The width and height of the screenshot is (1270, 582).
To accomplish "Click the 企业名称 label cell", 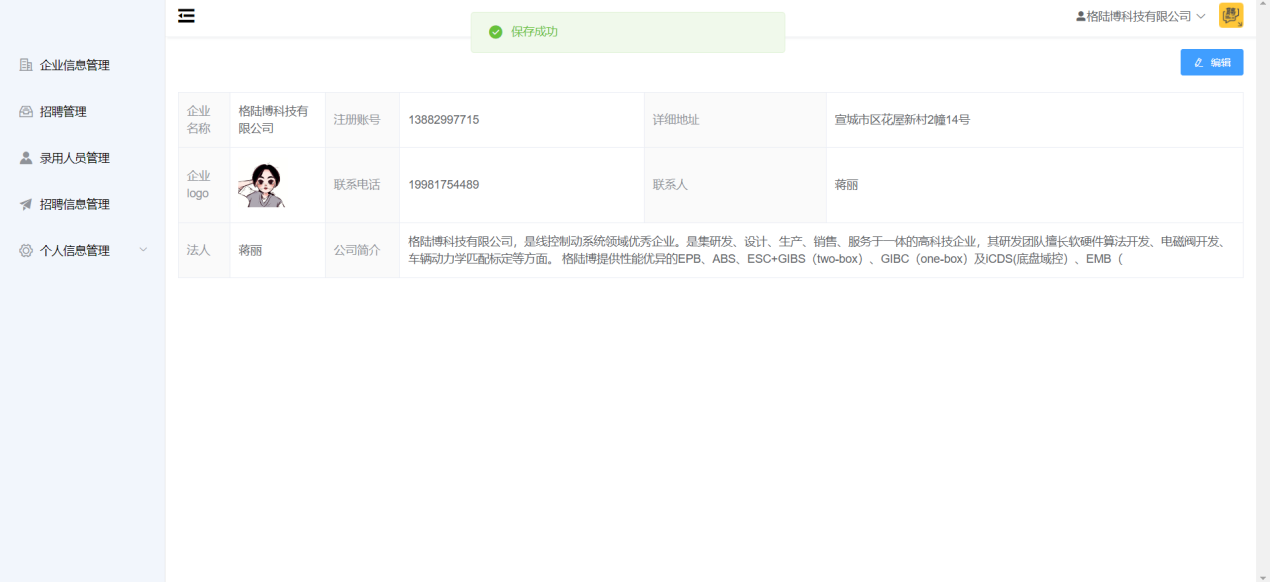I will tap(204, 120).
